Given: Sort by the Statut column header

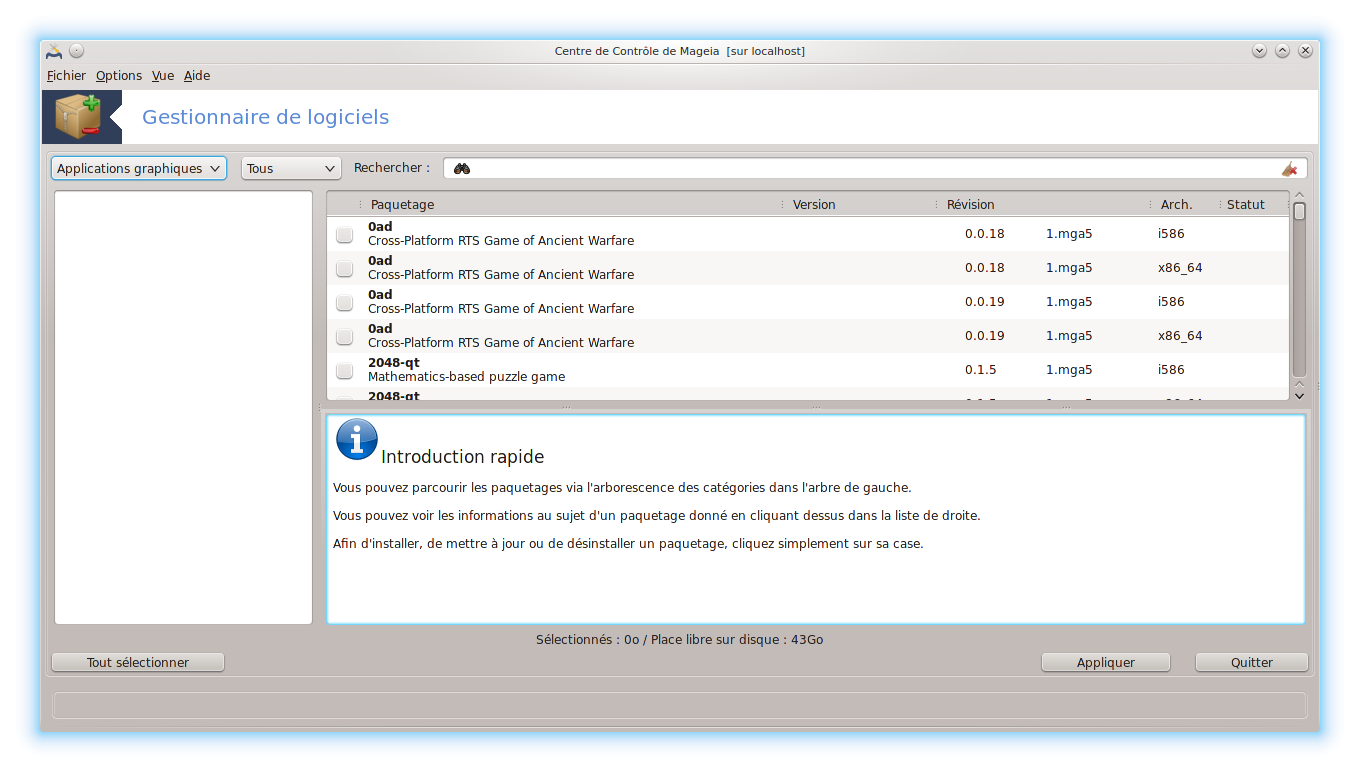Looking at the screenshot, I should (1255, 204).
